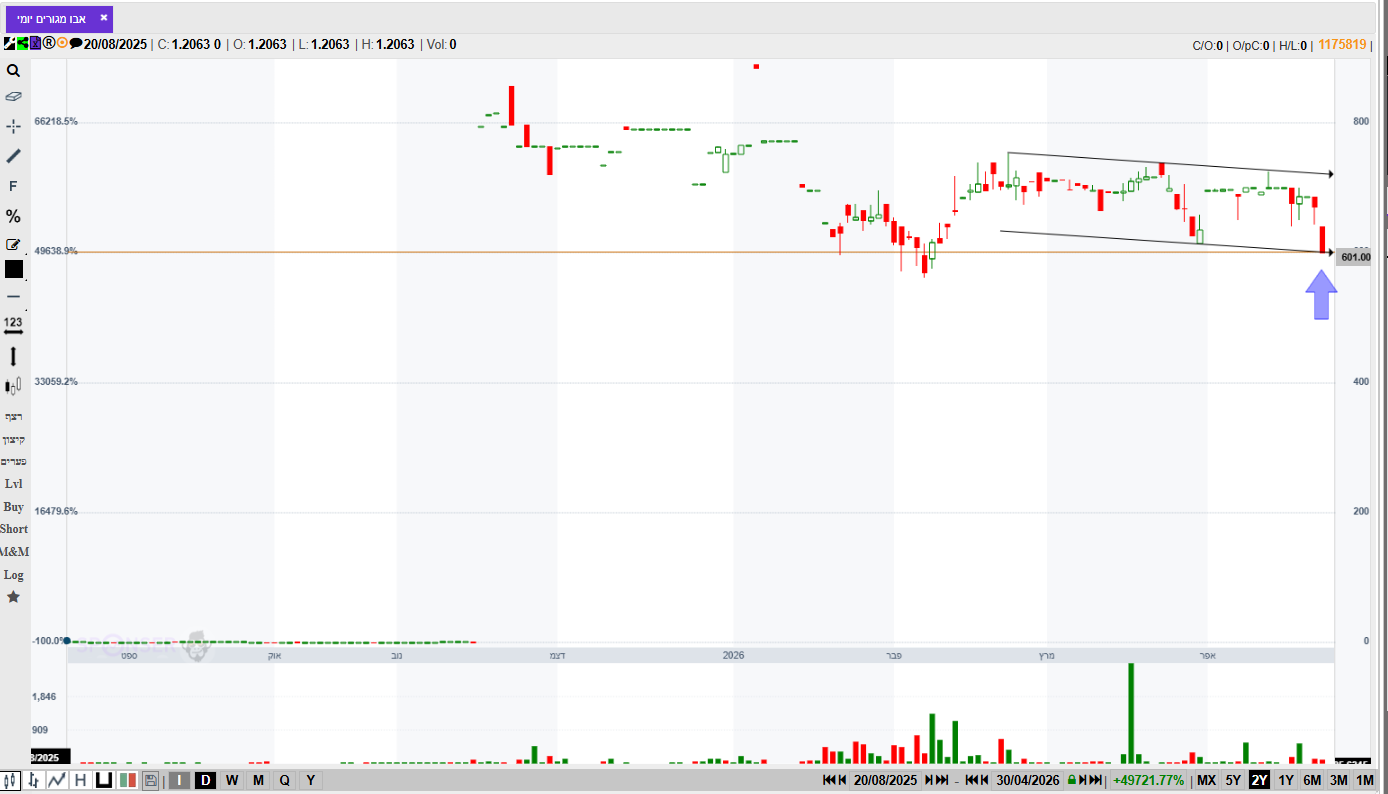Viewport: 1388px width, 794px height.
Task: Toggle the קיצוץ trimming option
Action: 13,439
